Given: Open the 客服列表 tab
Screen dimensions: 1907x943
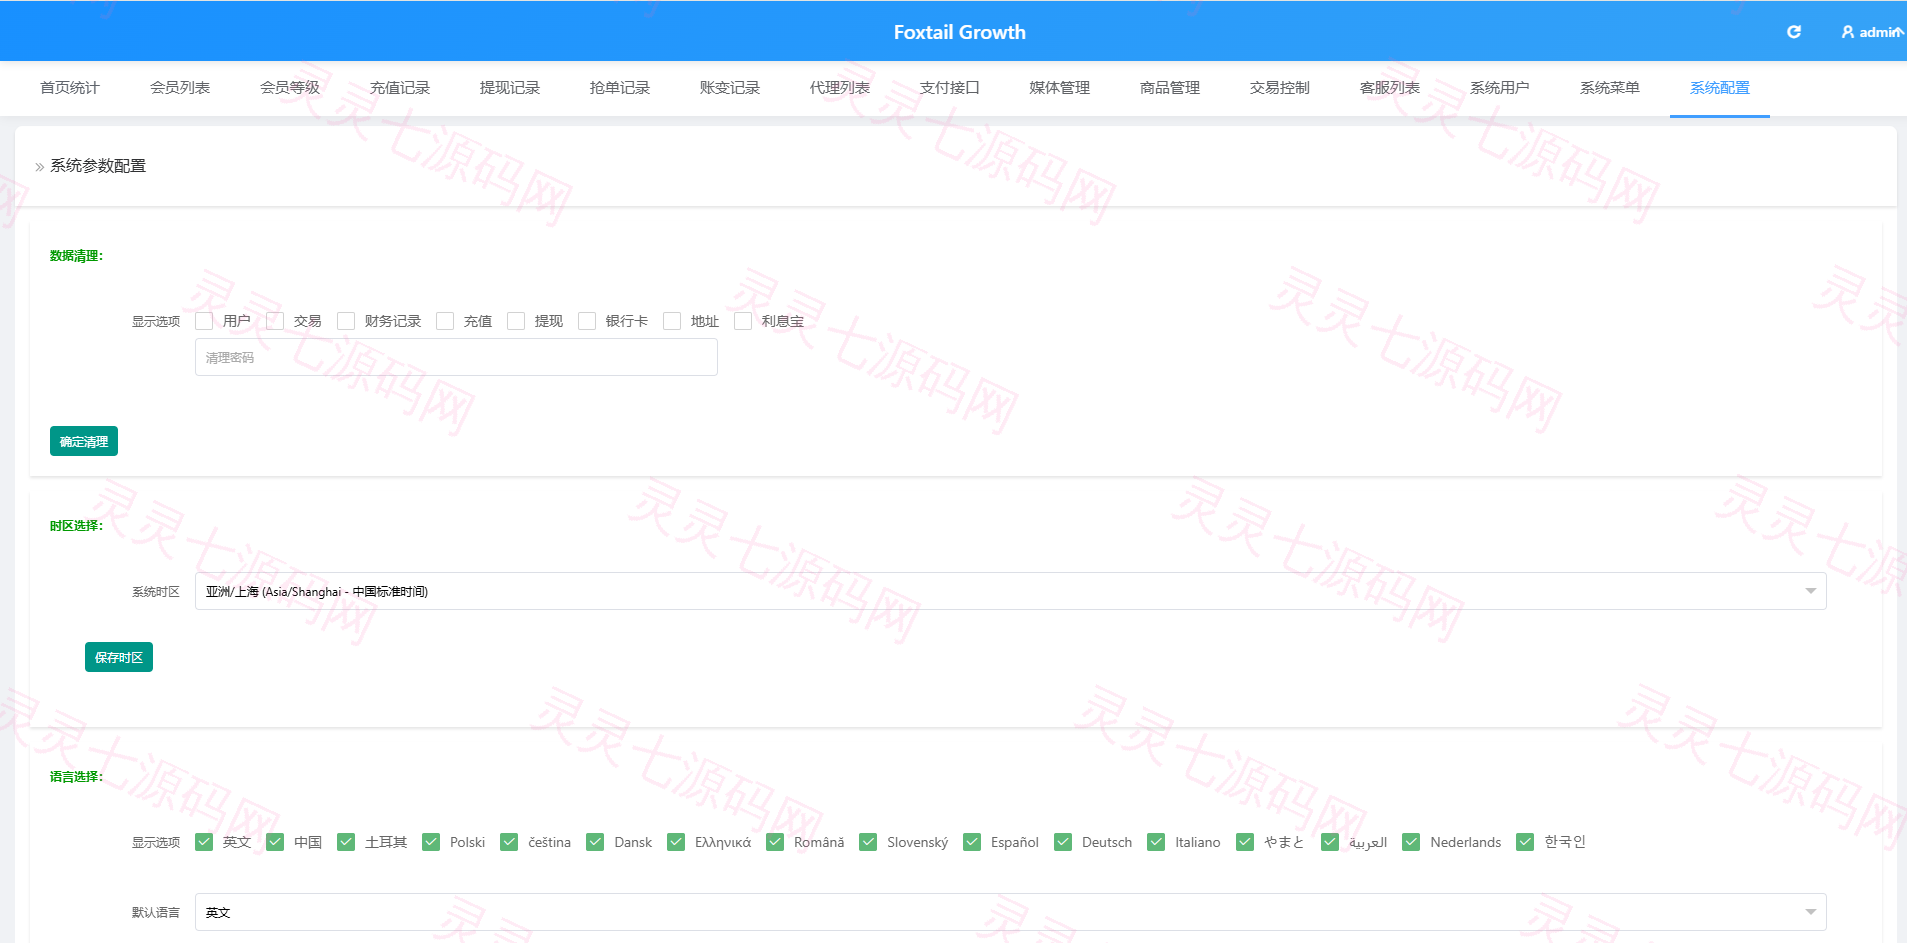Looking at the screenshot, I should [x=1390, y=88].
